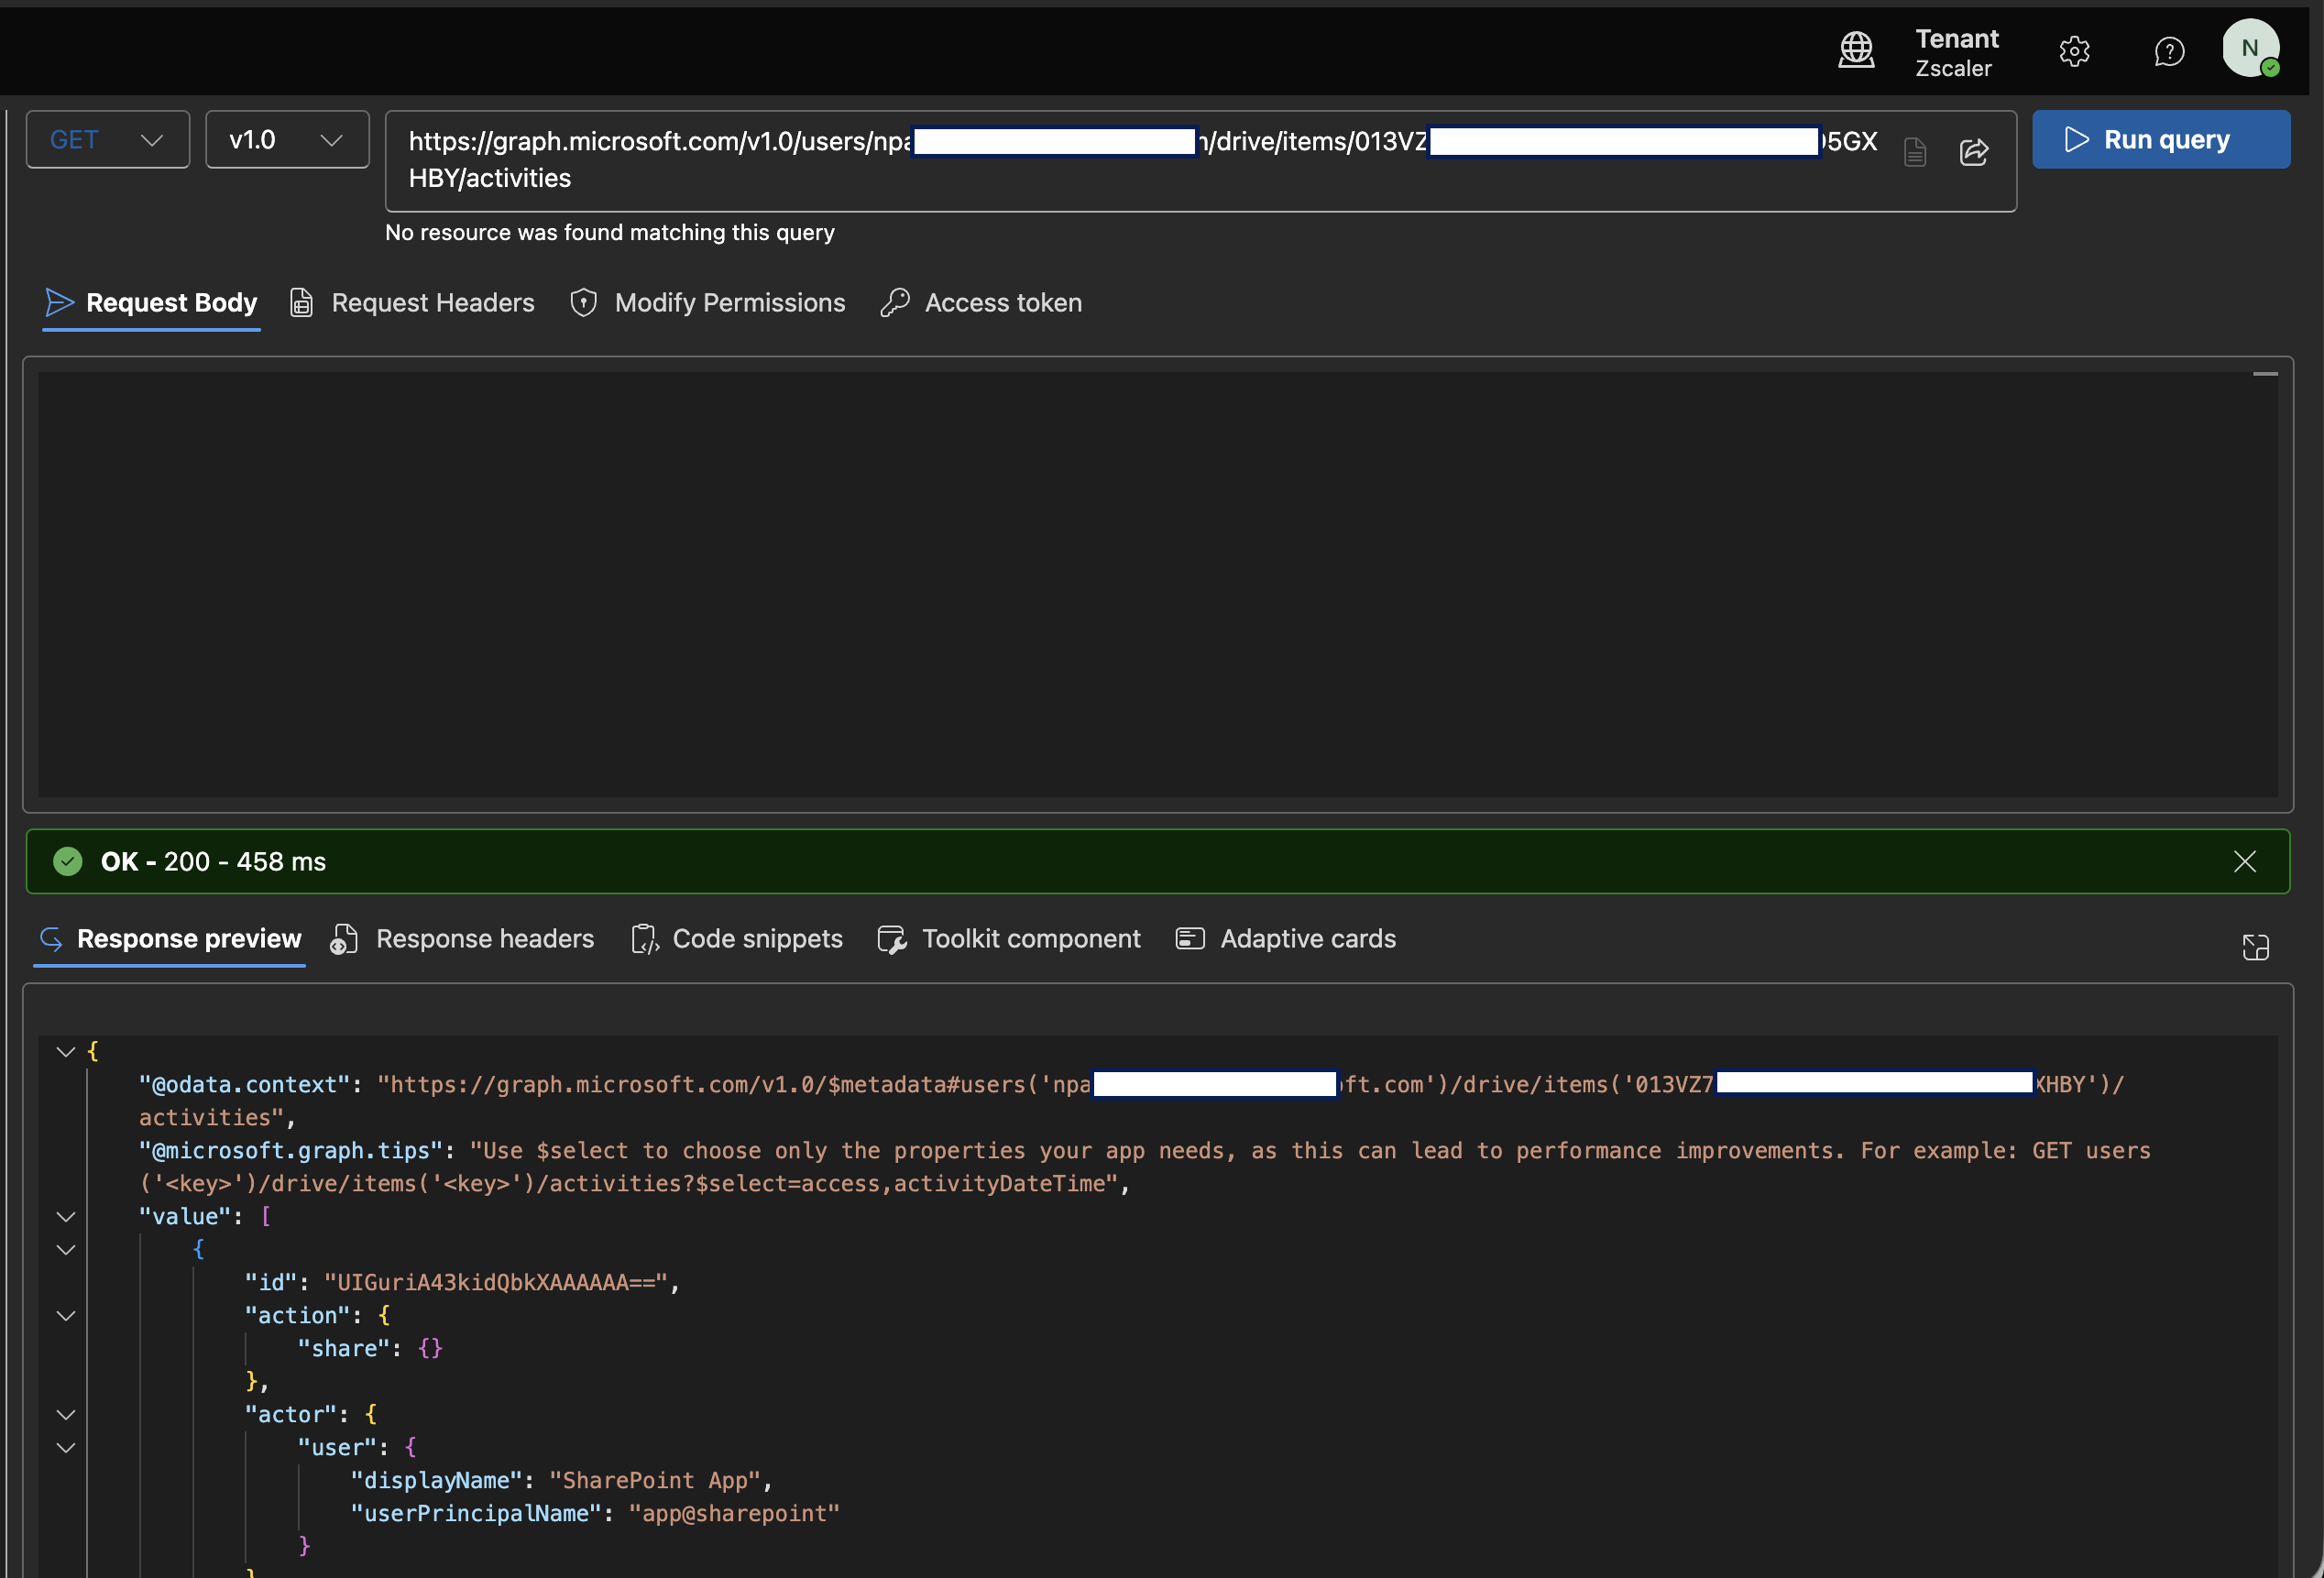Collapse the "value" array in response
2324x1578 pixels.
click(x=66, y=1217)
